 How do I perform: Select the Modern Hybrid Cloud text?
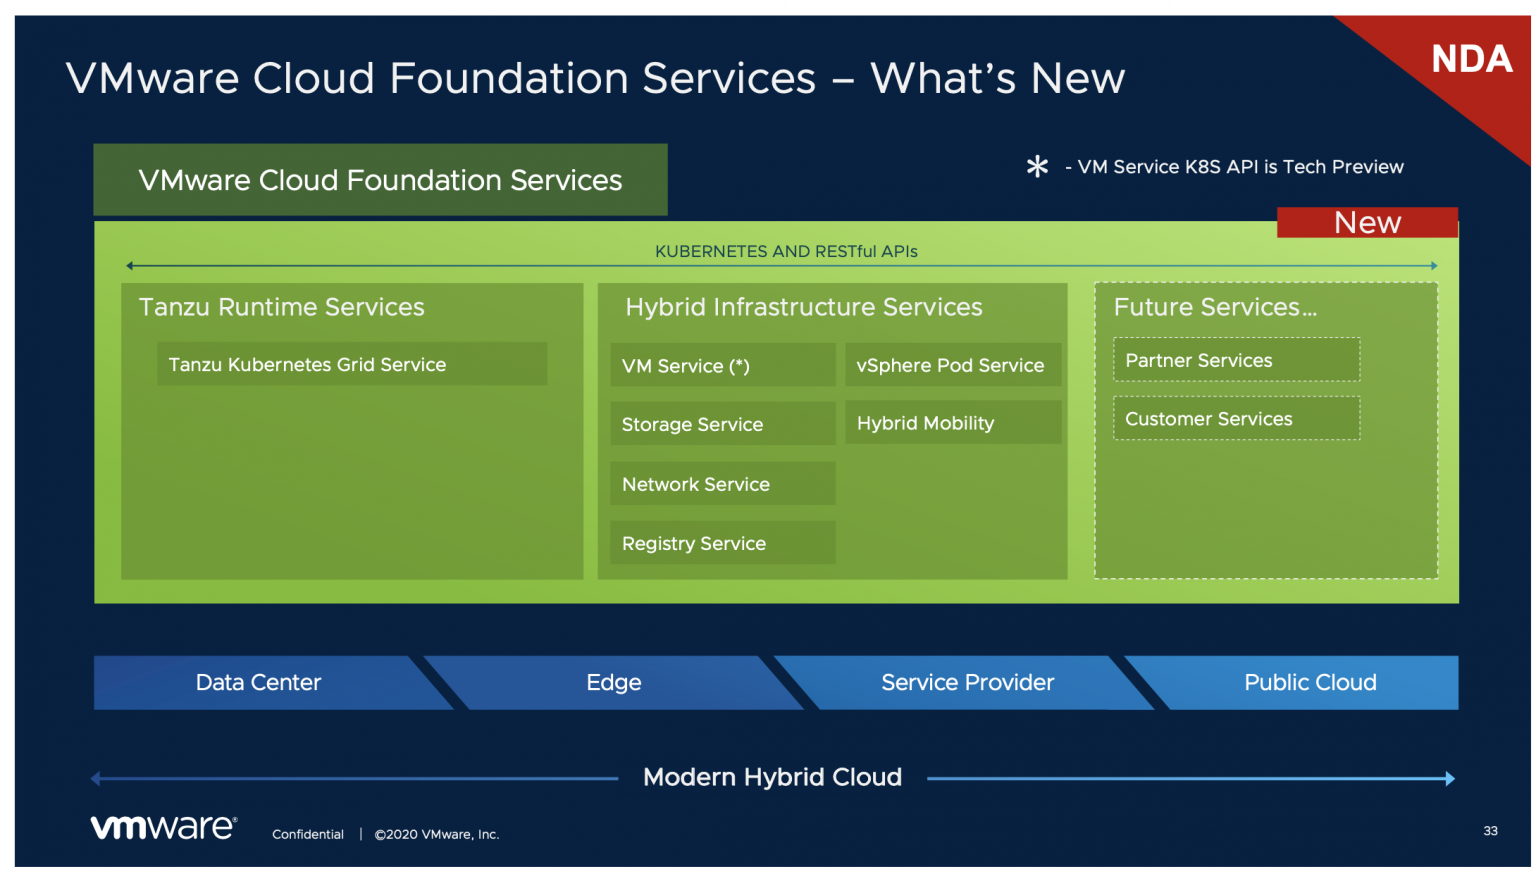coord(772,777)
